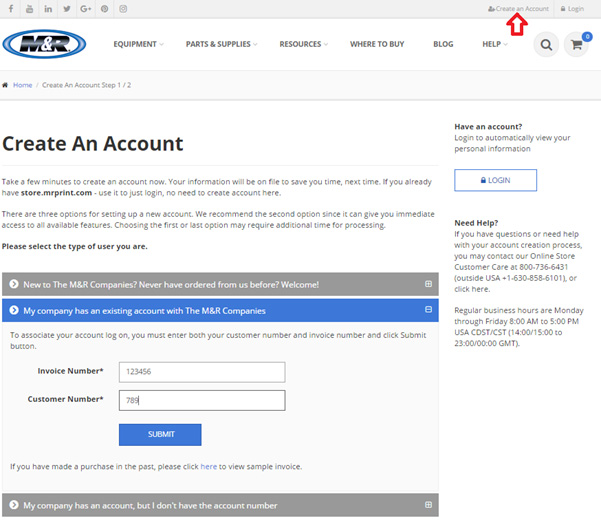Viewport: 601px width, 527px height.
Task: Click the 'Have an account?' heading
Action: point(488,126)
